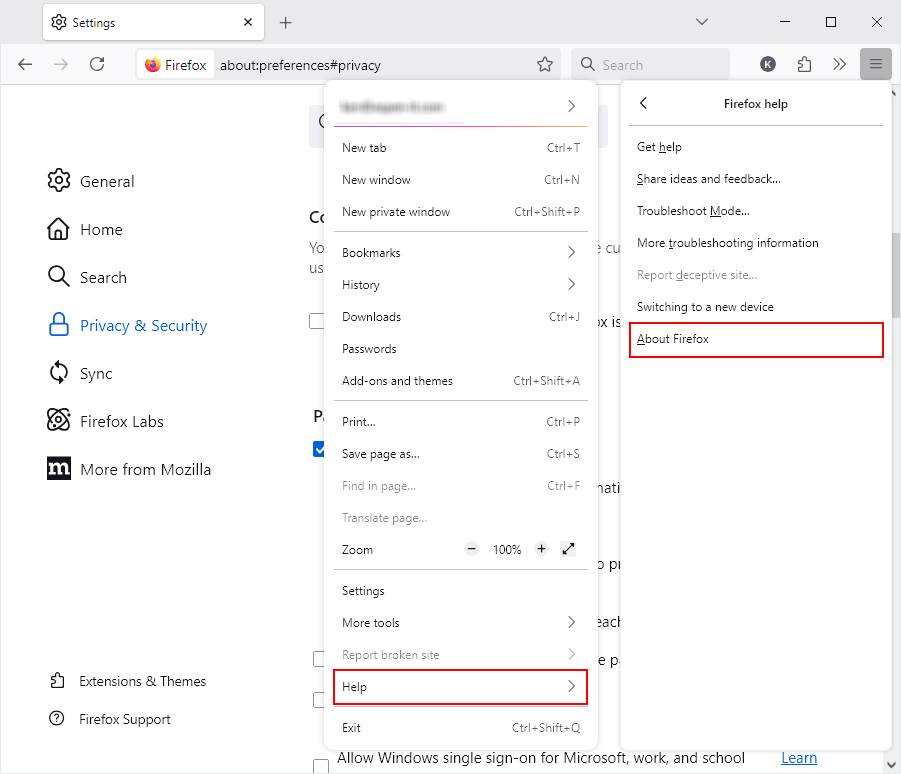Expand the account email menu row

(460, 106)
